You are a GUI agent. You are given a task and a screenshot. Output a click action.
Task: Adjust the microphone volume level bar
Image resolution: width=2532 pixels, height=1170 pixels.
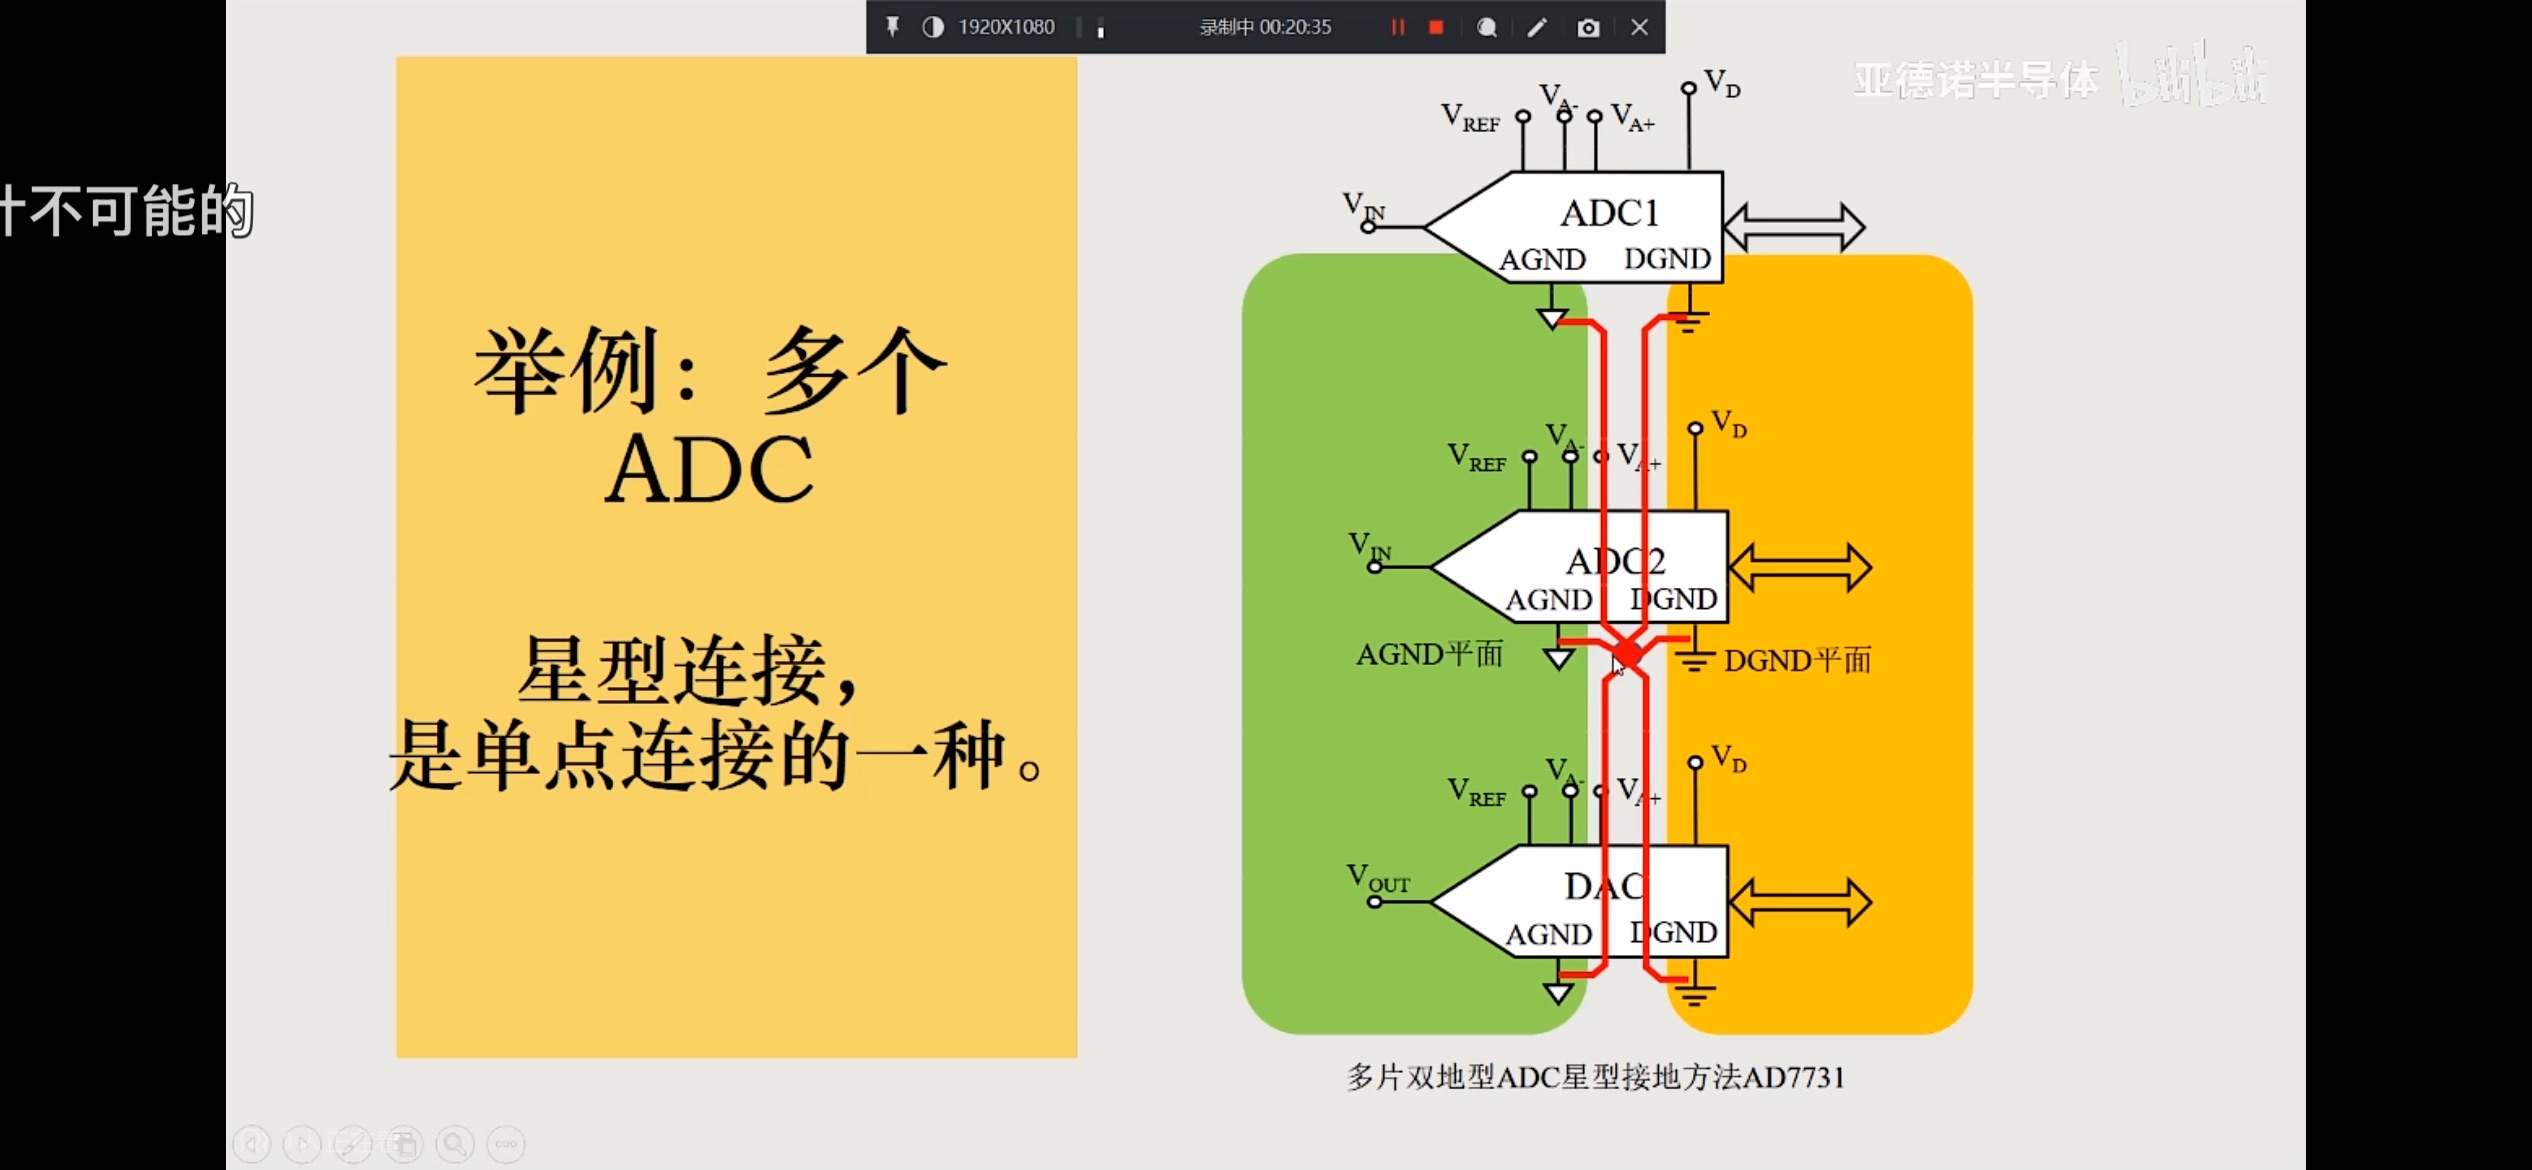pyautogui.click(x=1100, y=29)
